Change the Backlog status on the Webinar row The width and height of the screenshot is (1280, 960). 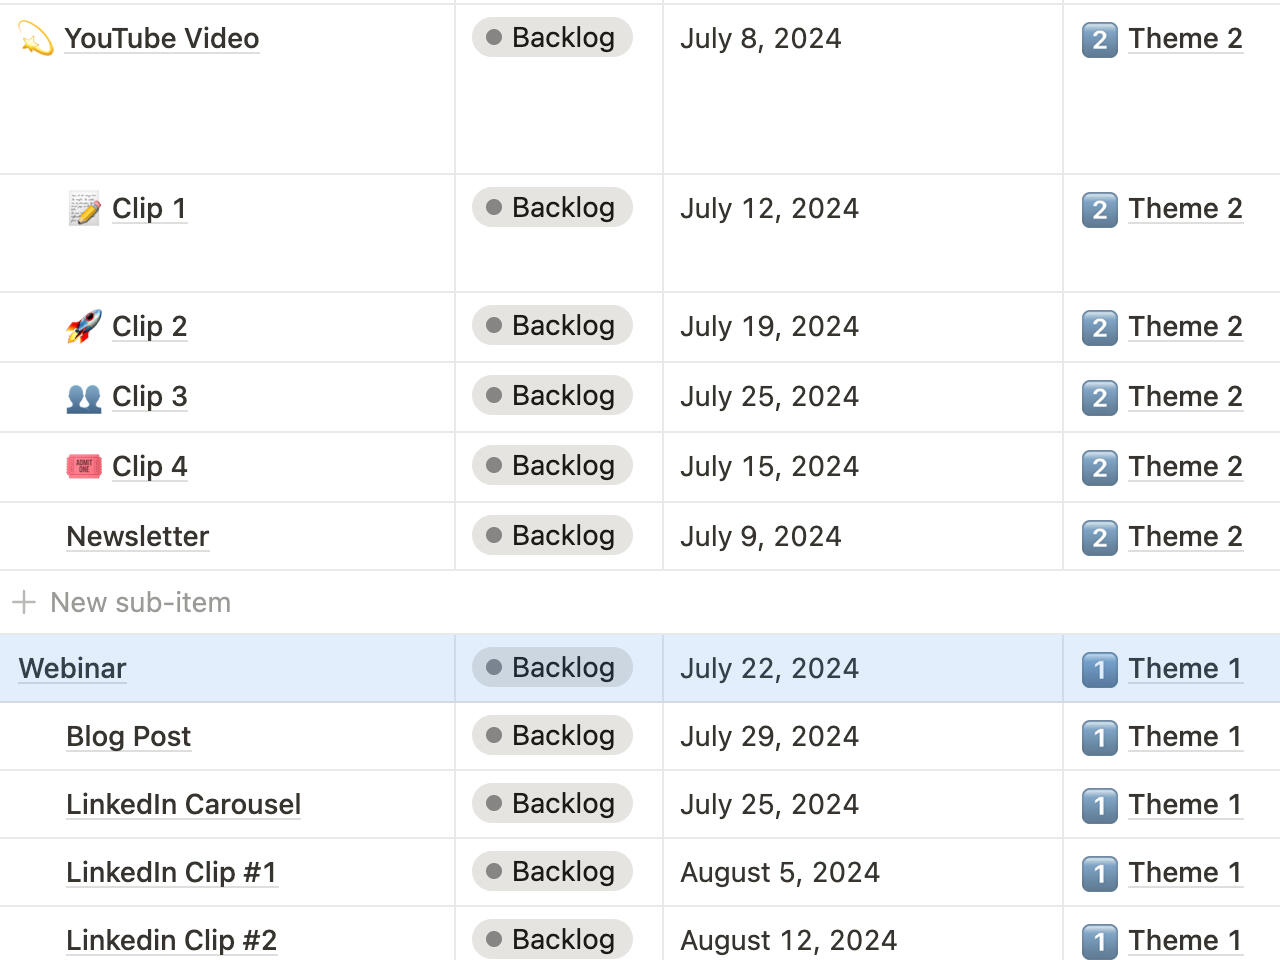click(552, 668)
